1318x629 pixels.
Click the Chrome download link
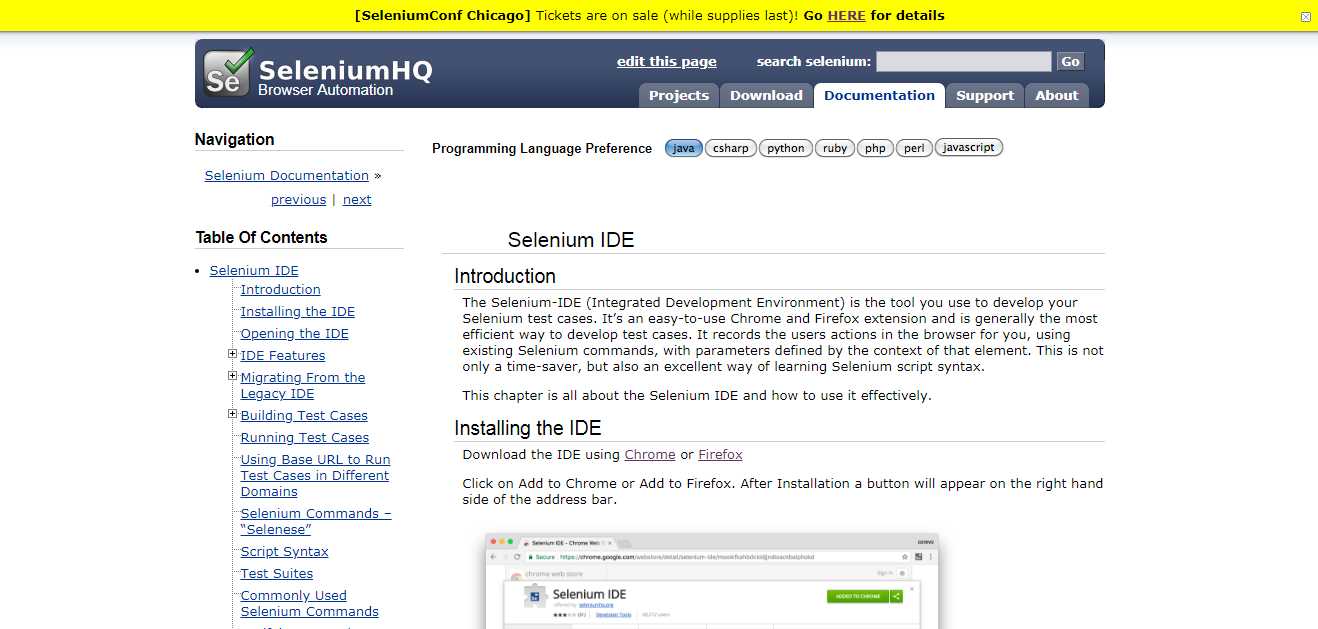(x=650, y=454)
